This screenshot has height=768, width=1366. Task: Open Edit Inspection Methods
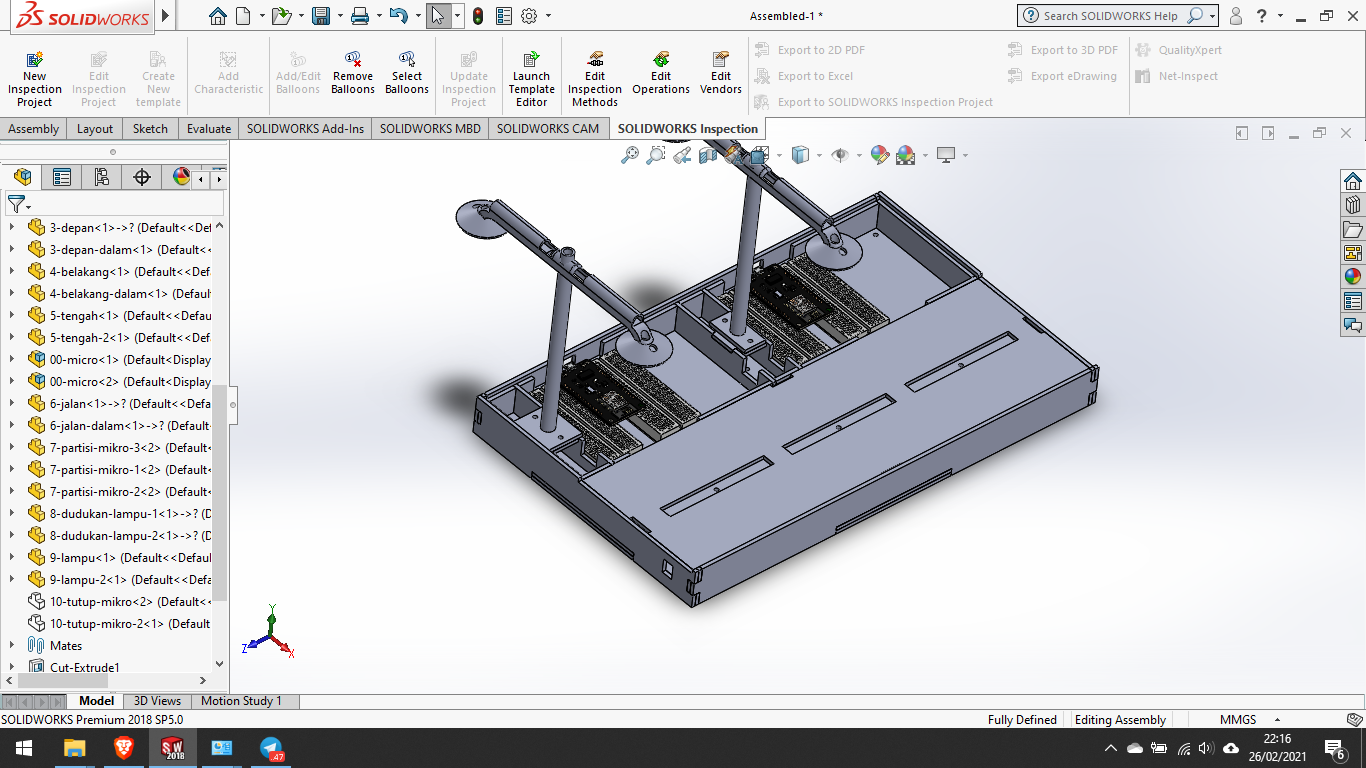tap(595, 79)
